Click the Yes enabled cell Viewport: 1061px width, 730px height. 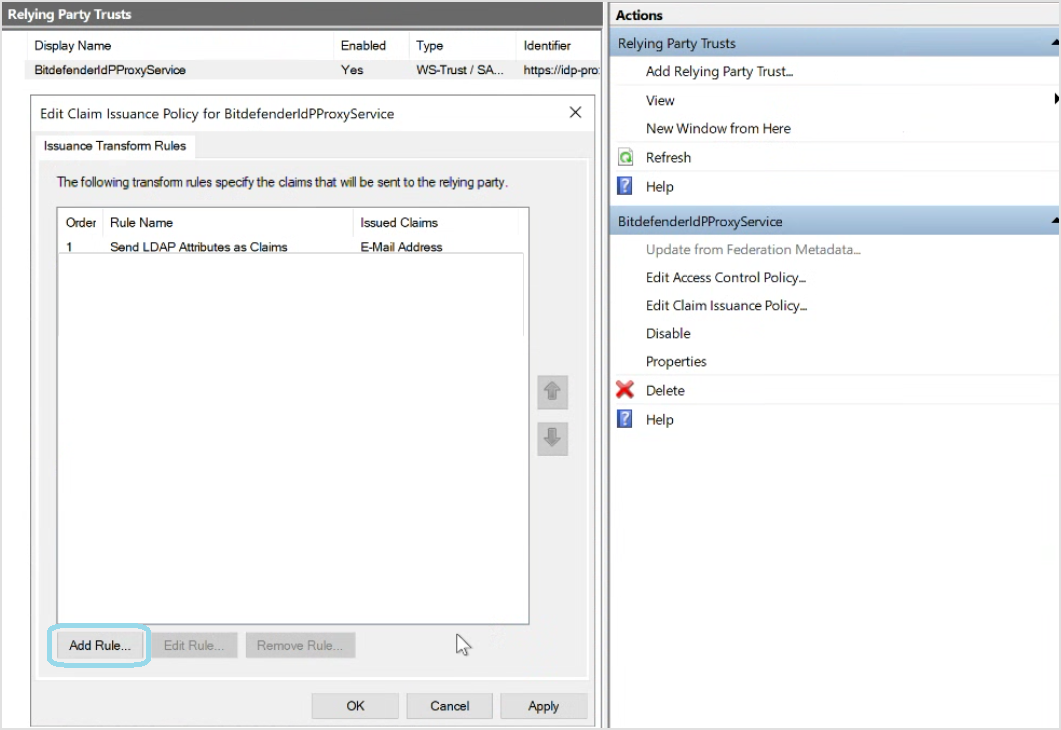tap(352, 70)
